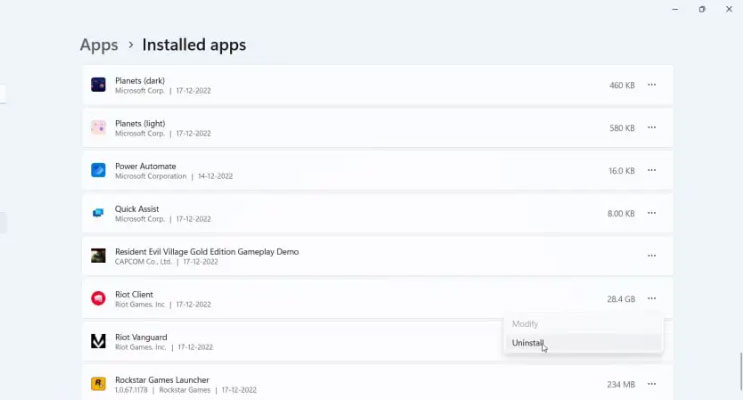744x400 pixels.
Task: Click the Planets (light) app icon
Action: 98,128
